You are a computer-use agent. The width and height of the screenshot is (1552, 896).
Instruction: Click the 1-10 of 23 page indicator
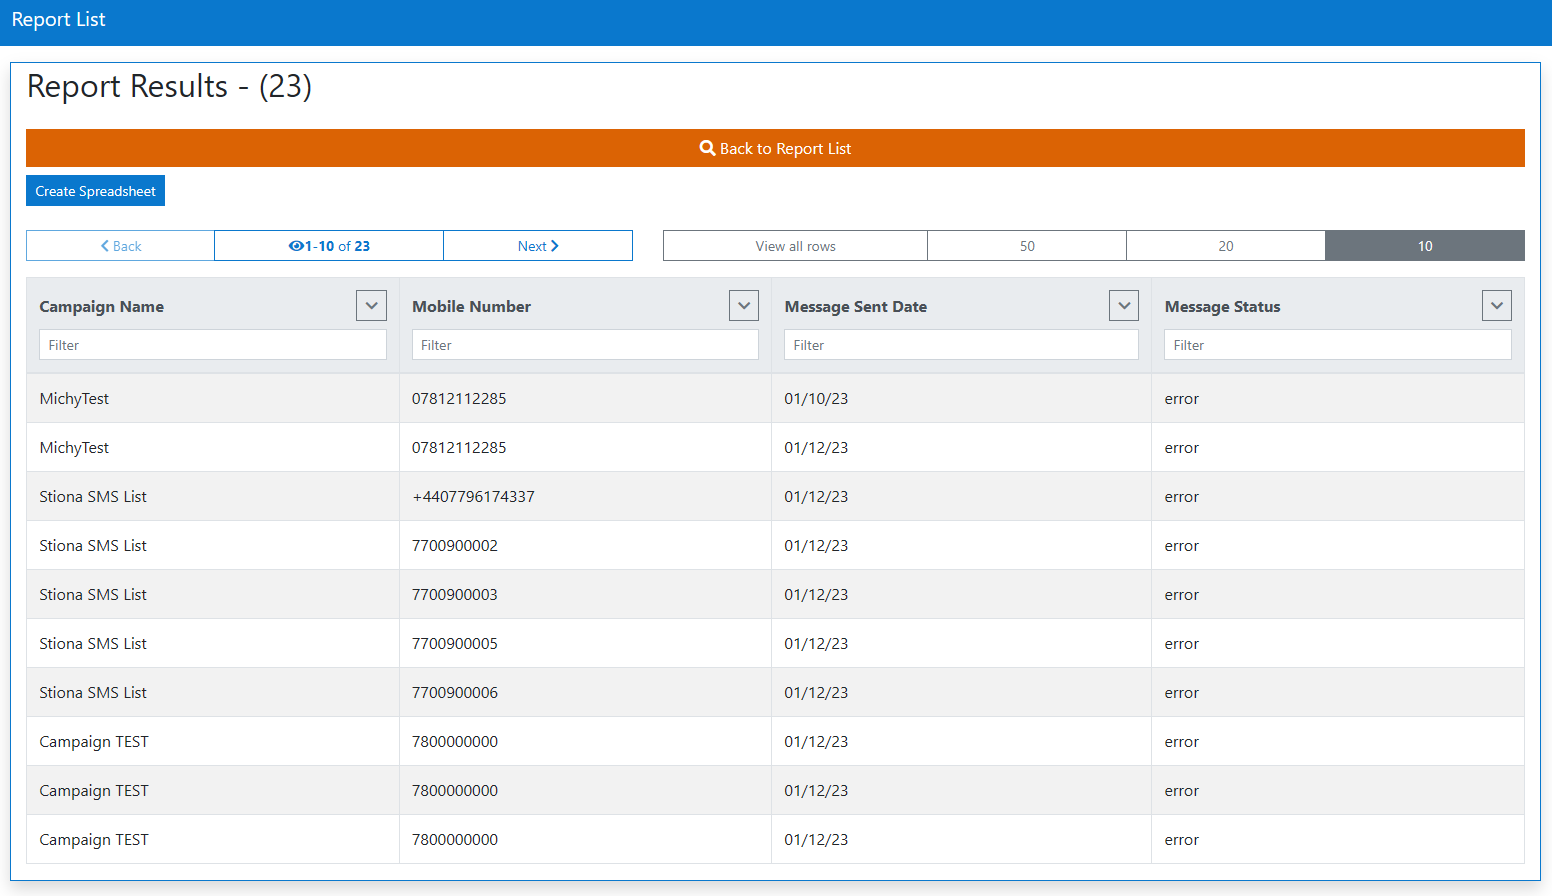pyautogui.click(x=329, y=246)
